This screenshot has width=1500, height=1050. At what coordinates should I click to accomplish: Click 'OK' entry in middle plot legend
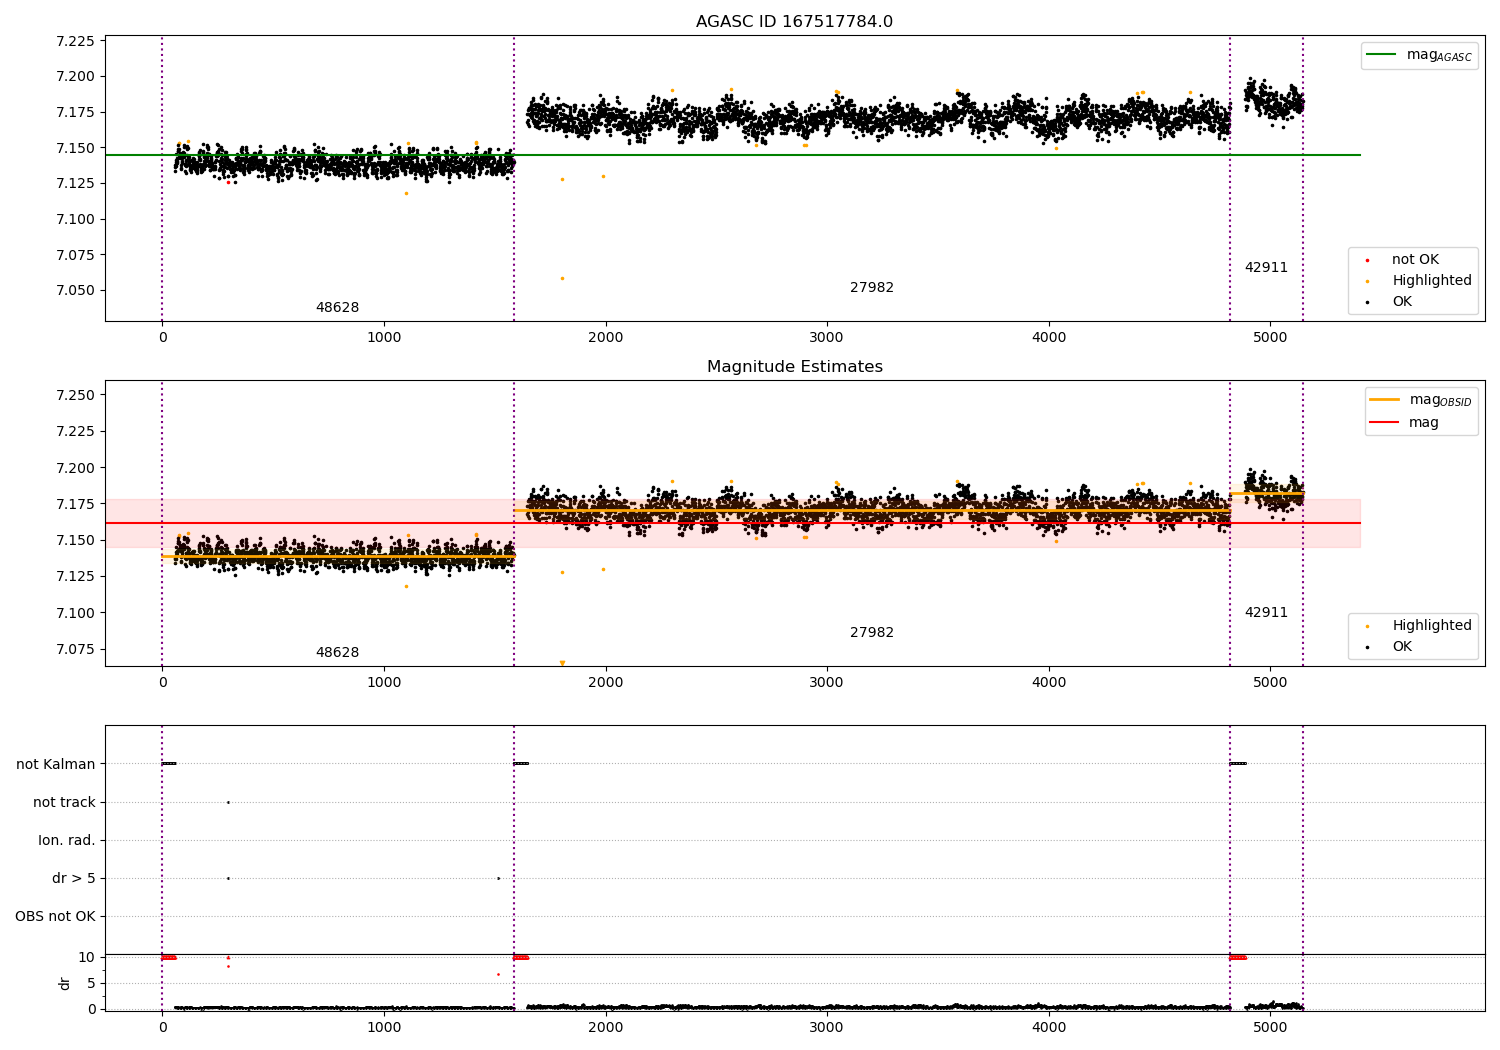1402,647
